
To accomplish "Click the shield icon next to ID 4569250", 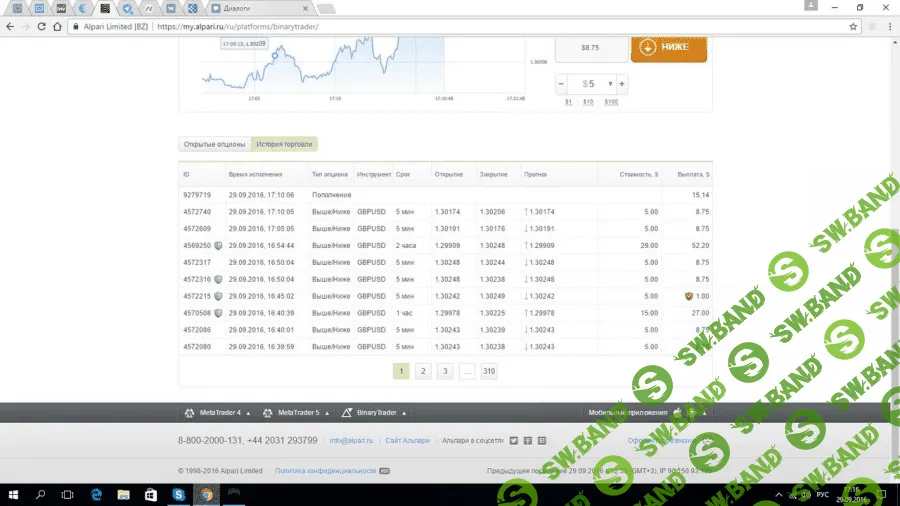I will click(217, 245).
